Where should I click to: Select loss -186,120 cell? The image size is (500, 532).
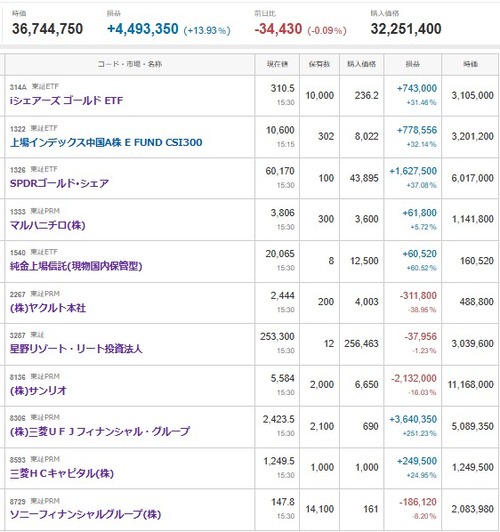tap(418, 502)
